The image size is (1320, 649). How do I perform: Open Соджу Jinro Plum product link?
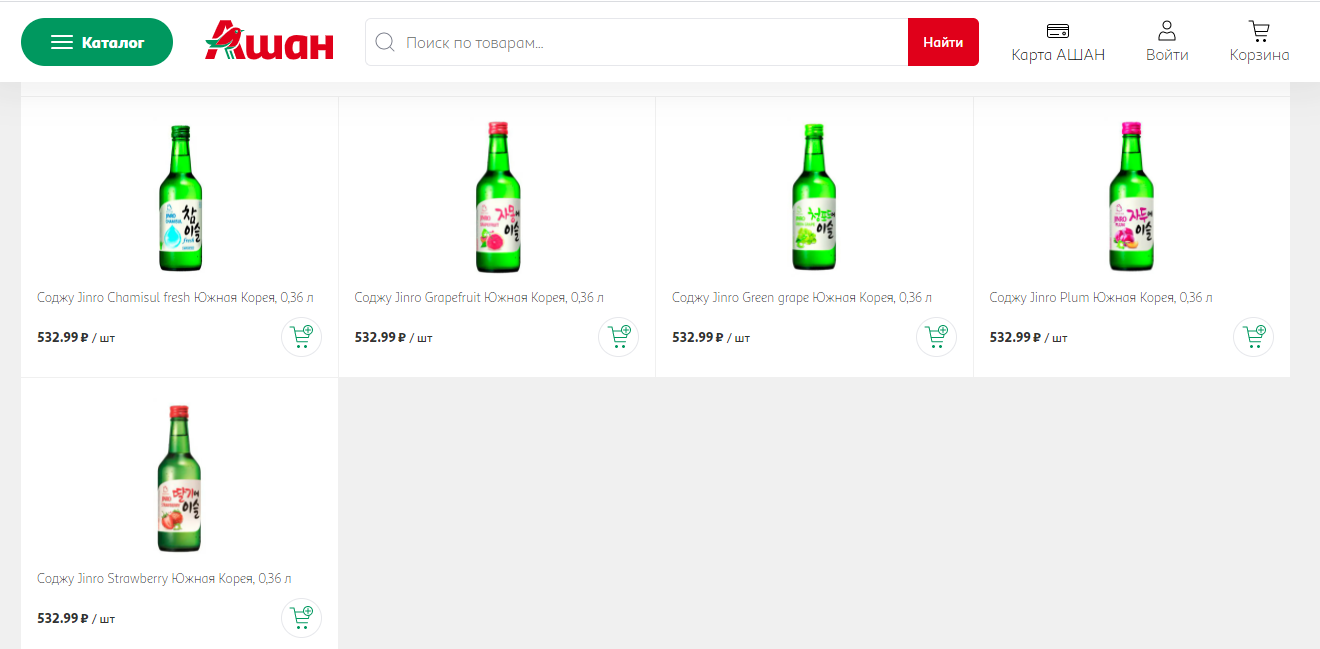coord(1100,297)
